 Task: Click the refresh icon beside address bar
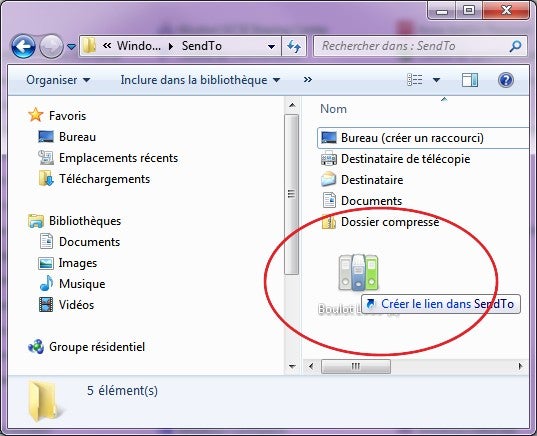click(294, 46)
